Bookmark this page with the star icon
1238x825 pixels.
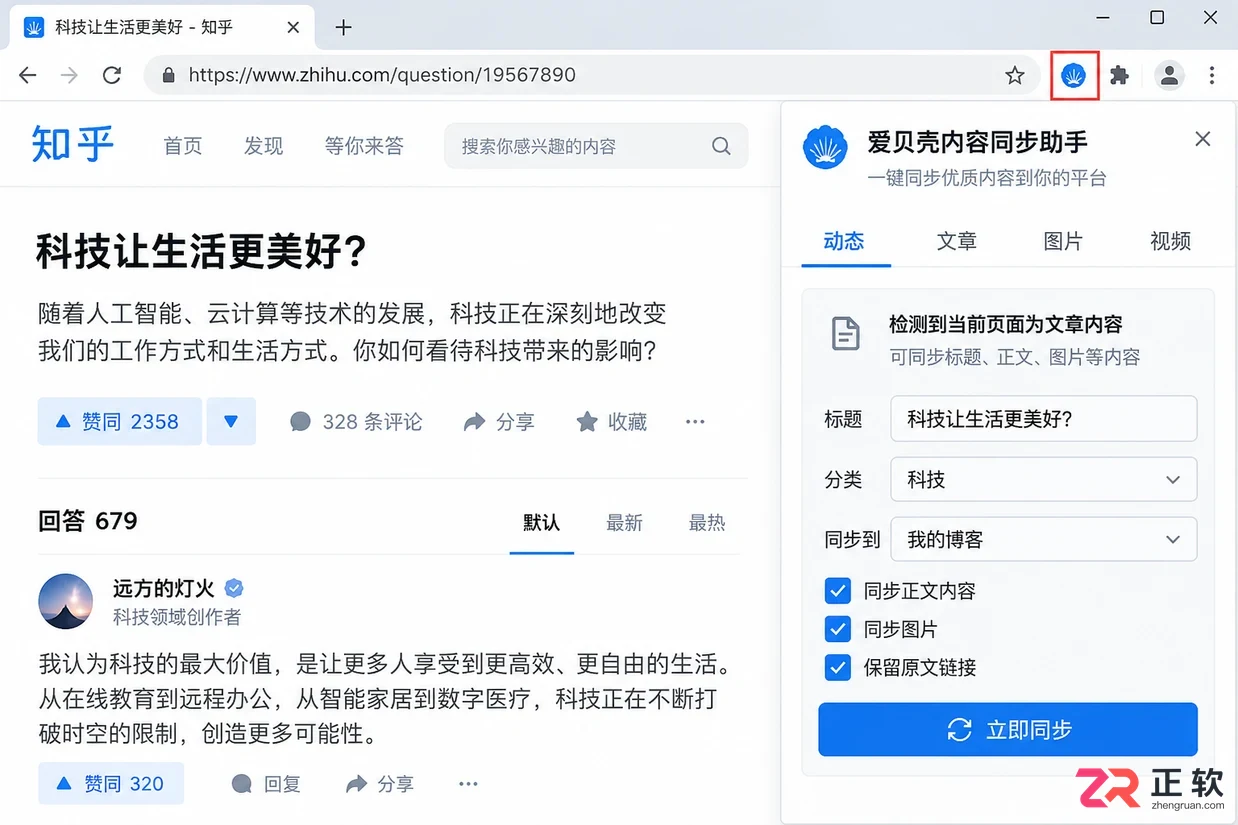pyautogui.click(x=1015, y=75)
